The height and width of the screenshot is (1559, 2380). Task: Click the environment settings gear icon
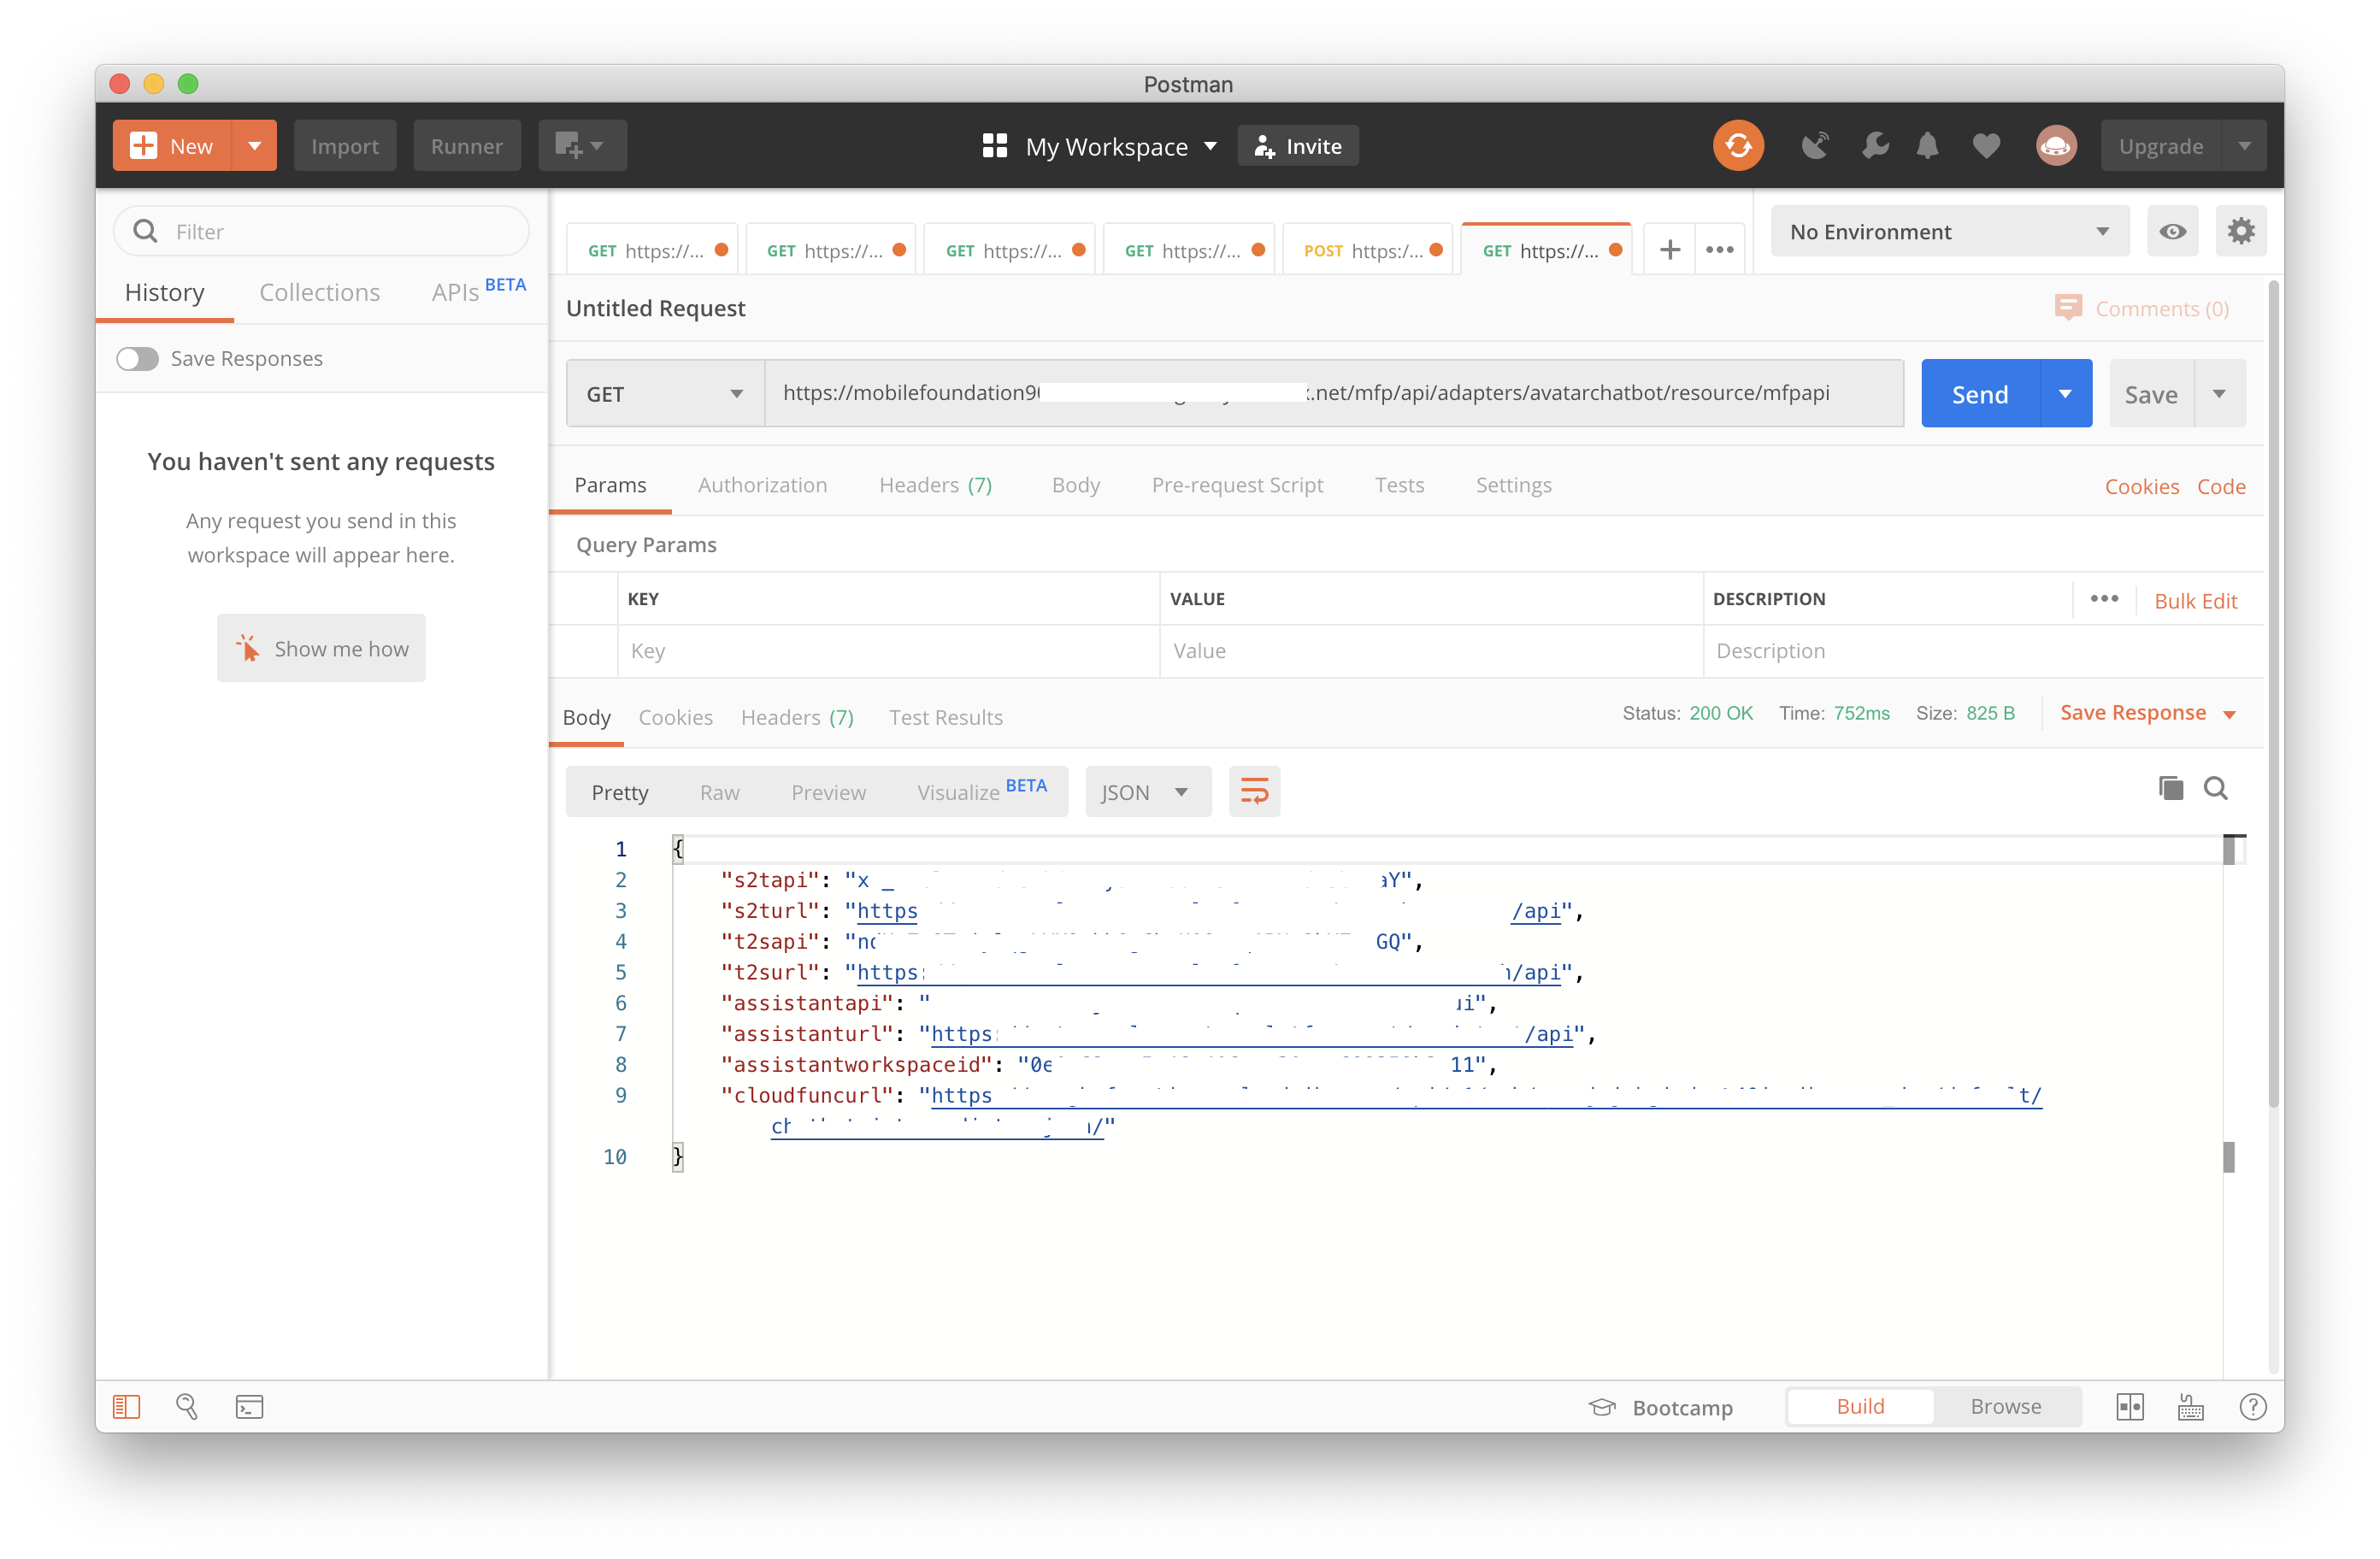pyautogui.click(x=2239, y=230)
